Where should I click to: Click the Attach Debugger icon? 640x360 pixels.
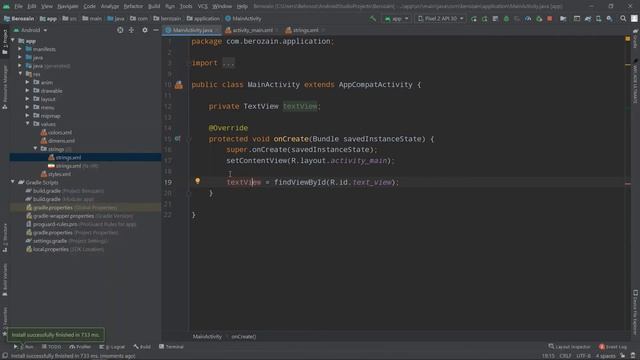pos(539,19)
